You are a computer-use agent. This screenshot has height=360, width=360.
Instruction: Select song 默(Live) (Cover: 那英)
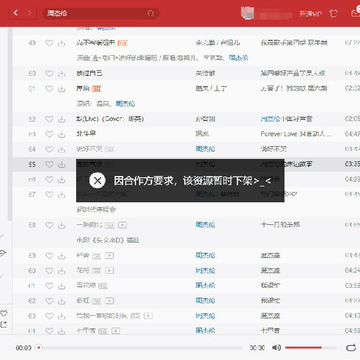tap(110, 119)
